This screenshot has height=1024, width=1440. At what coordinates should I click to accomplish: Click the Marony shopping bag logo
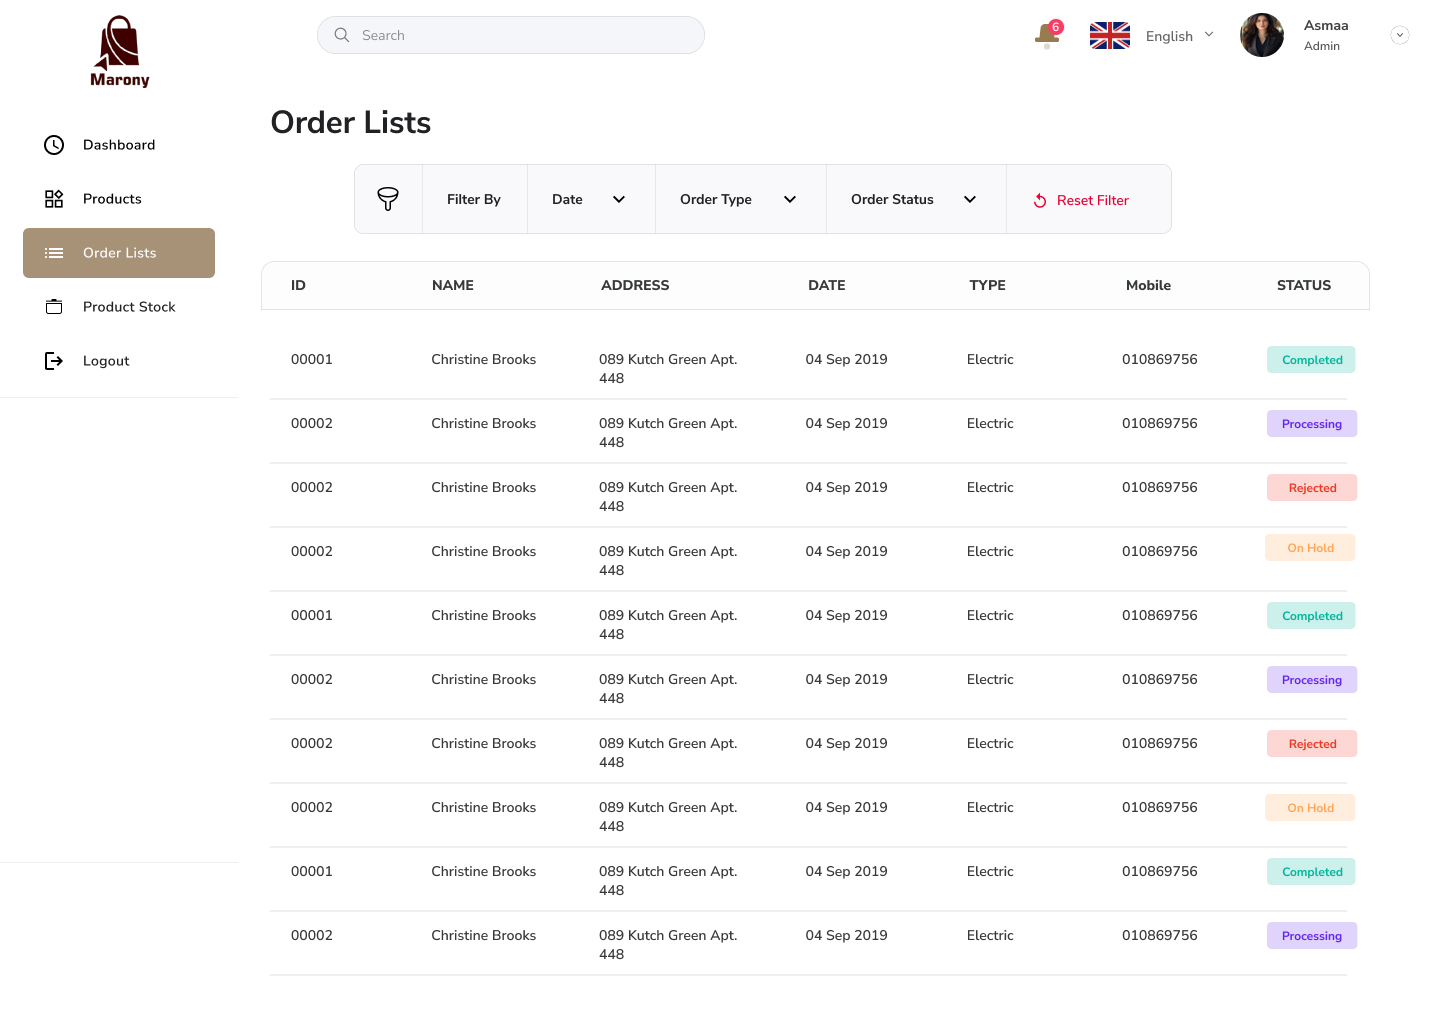(x=119, y=52)
